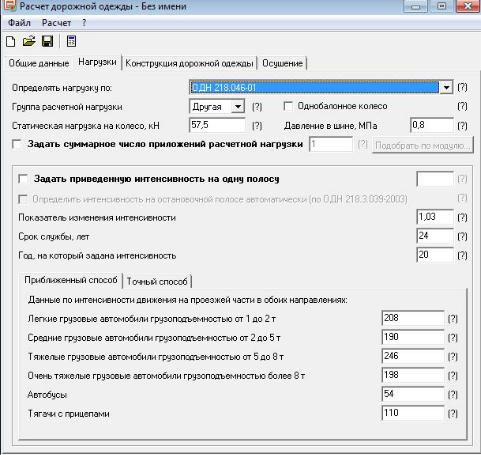Switch to Конструкция дорожной одежды tab

click(189, 63)
